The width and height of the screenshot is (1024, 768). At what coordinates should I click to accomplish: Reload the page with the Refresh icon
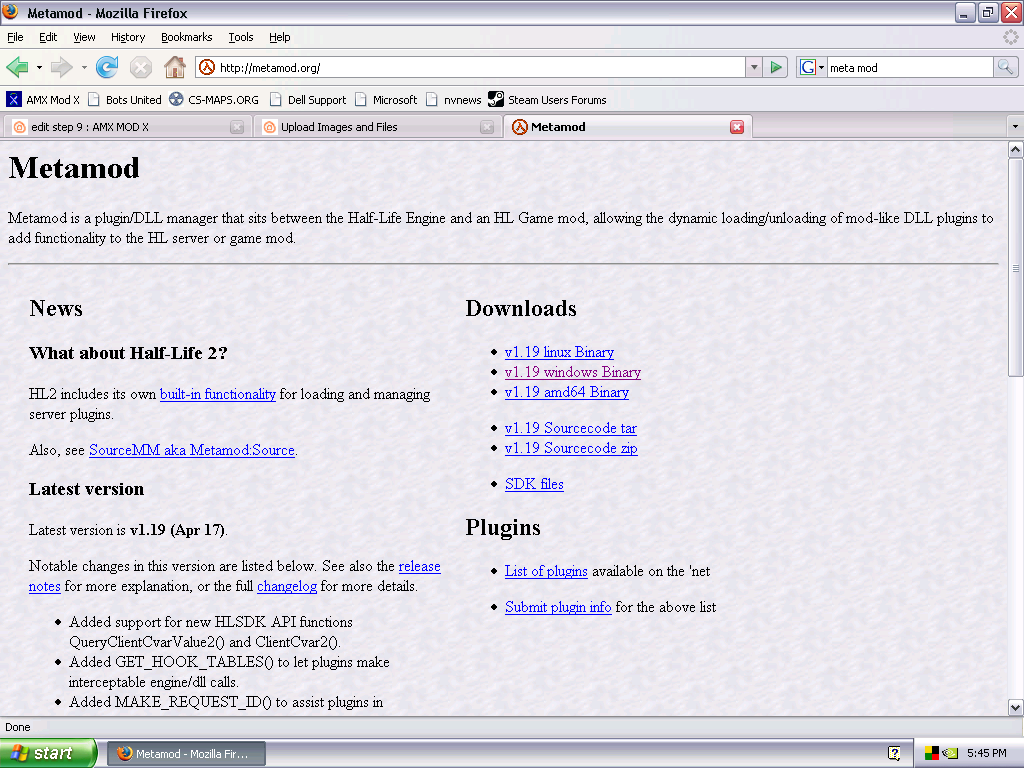tap(107, 67)
